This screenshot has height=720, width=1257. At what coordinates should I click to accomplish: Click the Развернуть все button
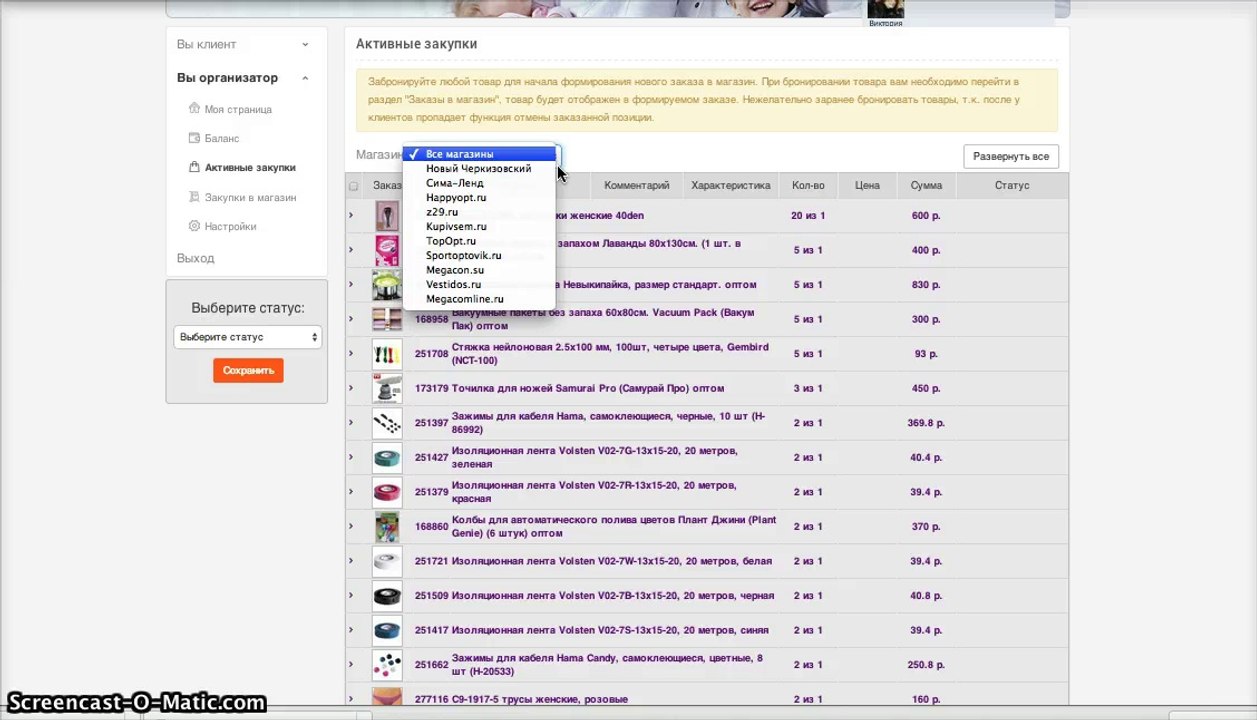click(1011, 157)
